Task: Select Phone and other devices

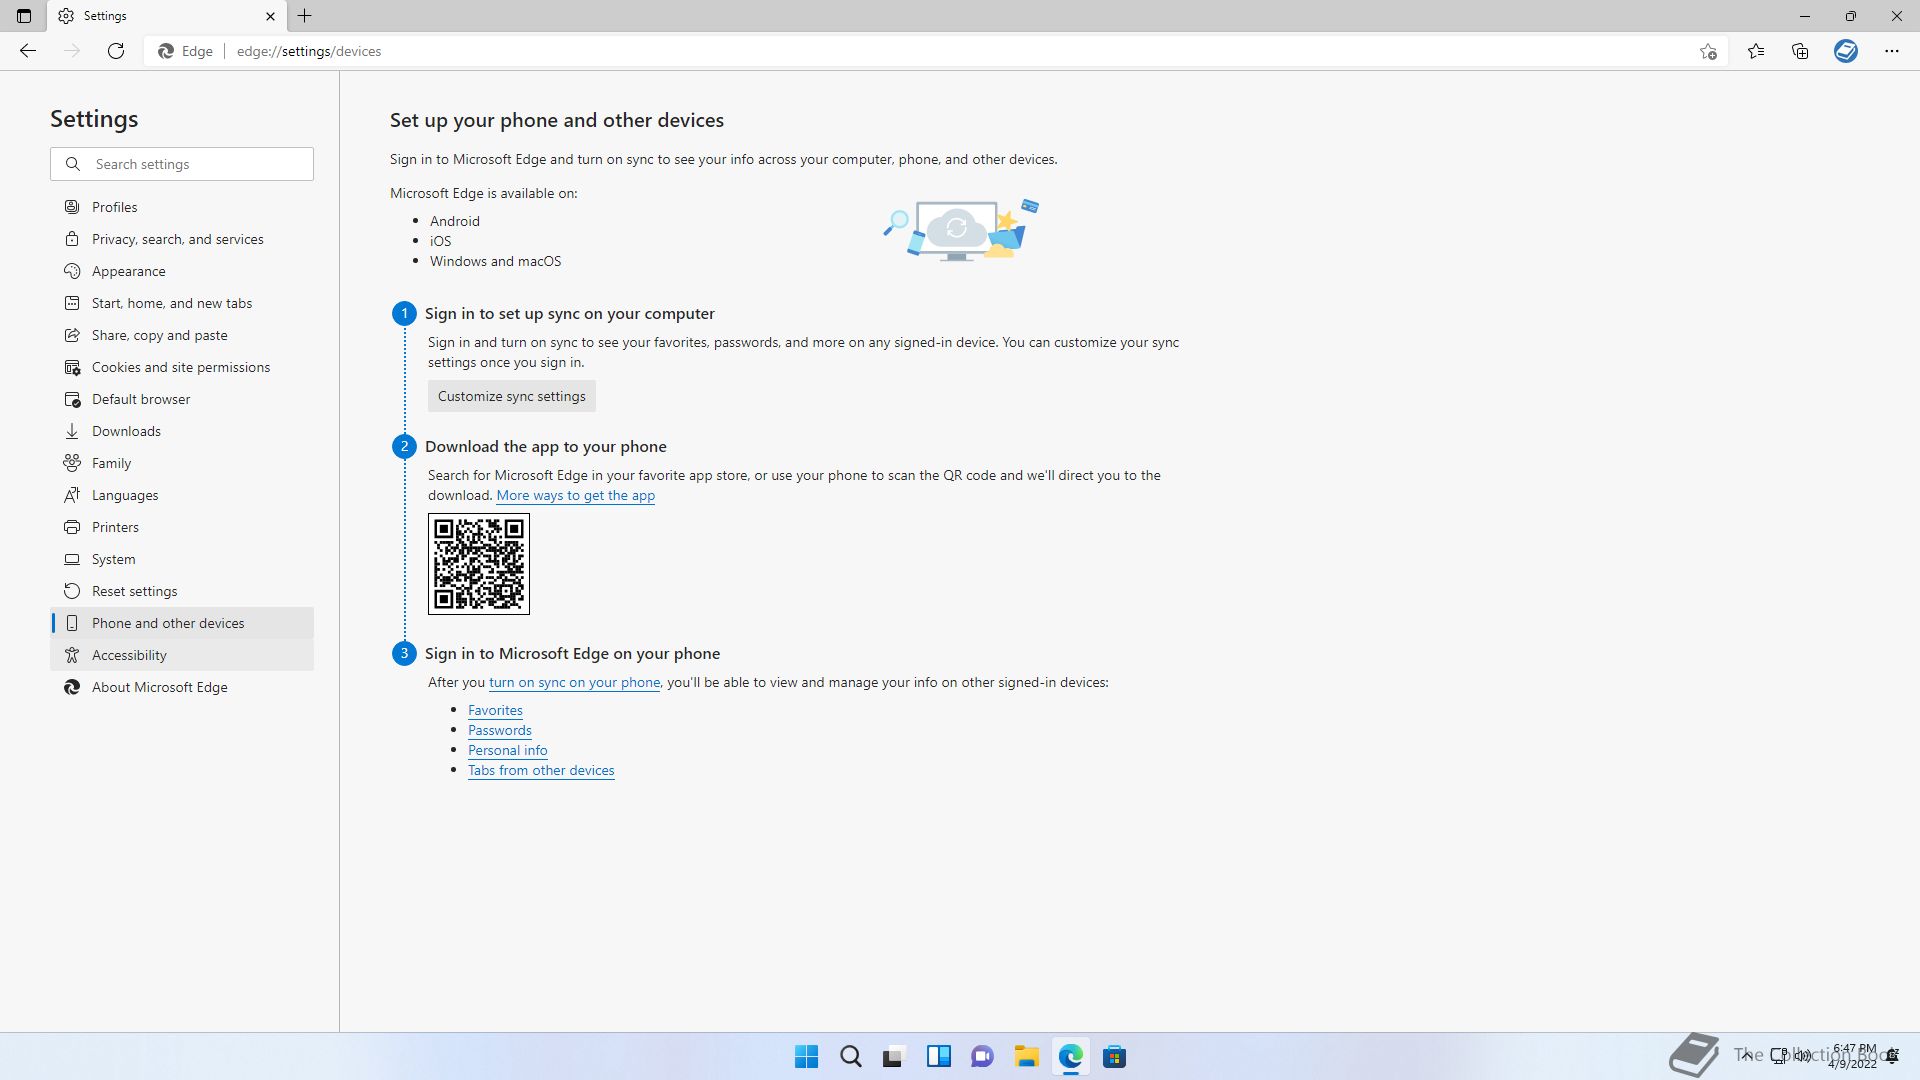Action: 182,623
